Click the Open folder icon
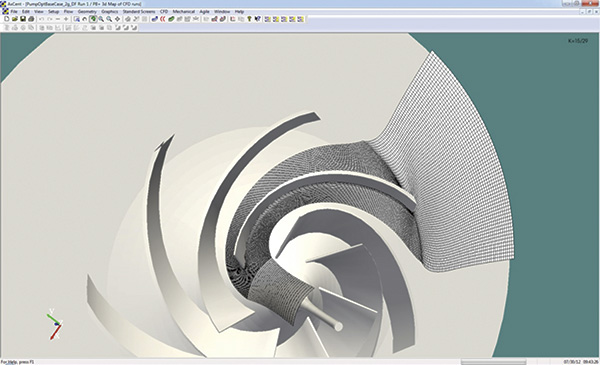The image size is (600, 365). 15,19
